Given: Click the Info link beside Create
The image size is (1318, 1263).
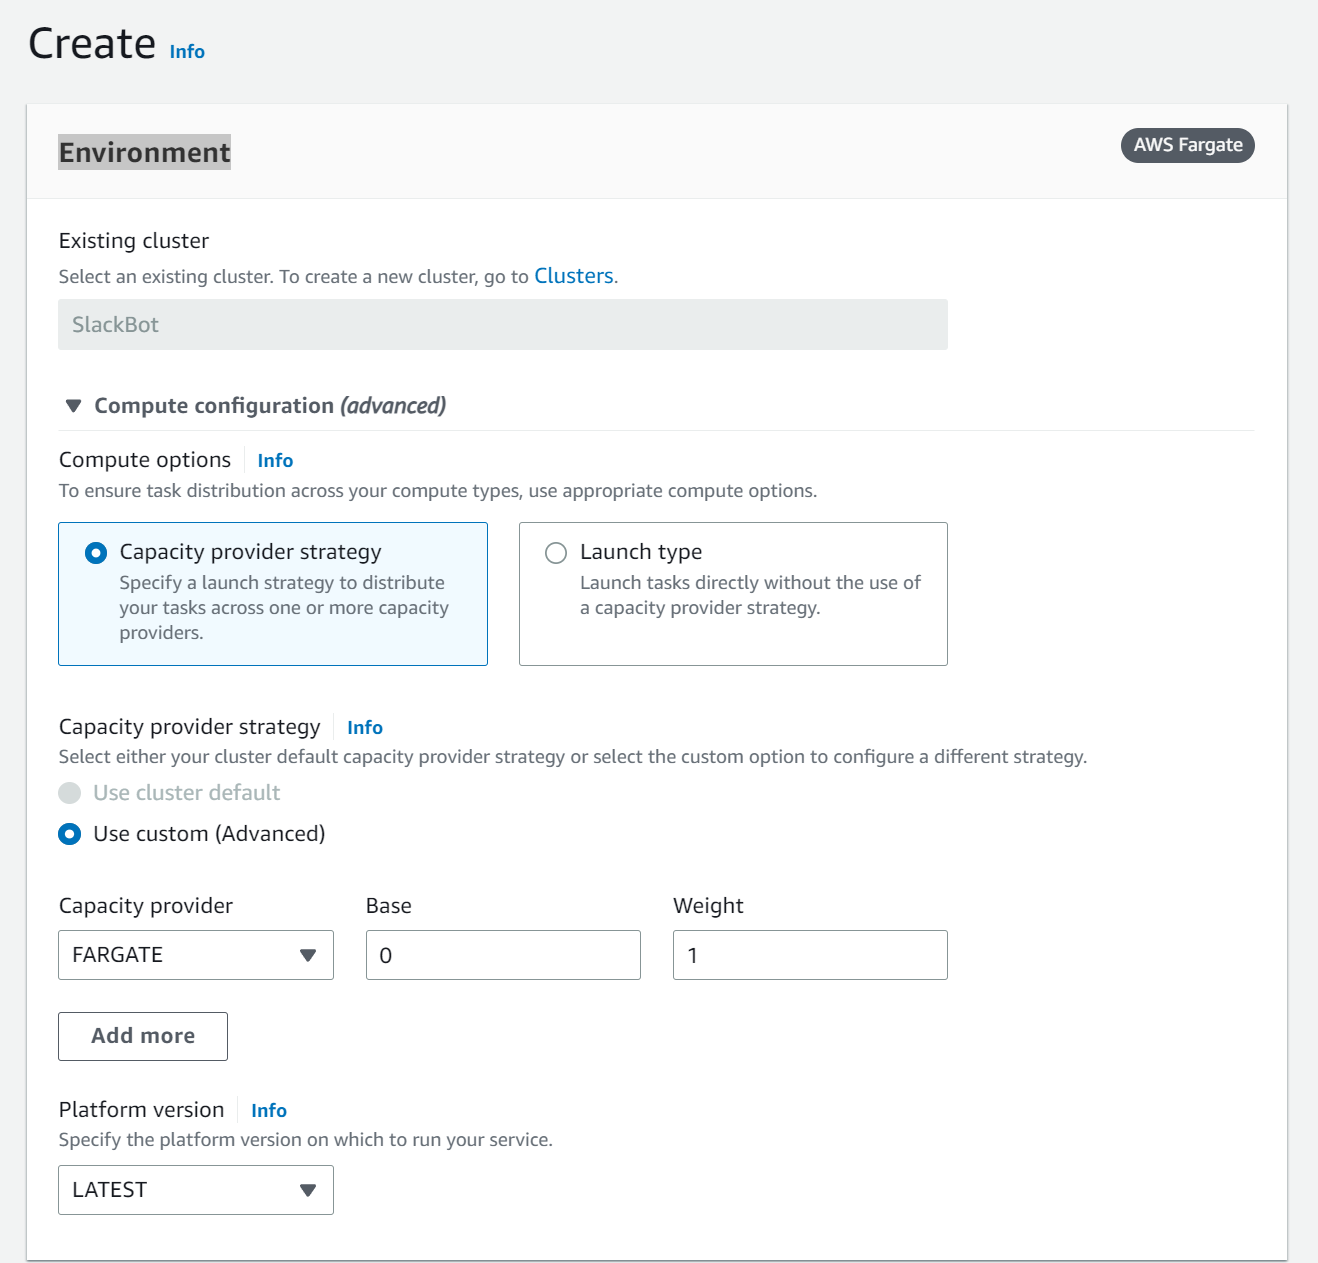Looking at the screenshot, I should click(x=186, y=51).
